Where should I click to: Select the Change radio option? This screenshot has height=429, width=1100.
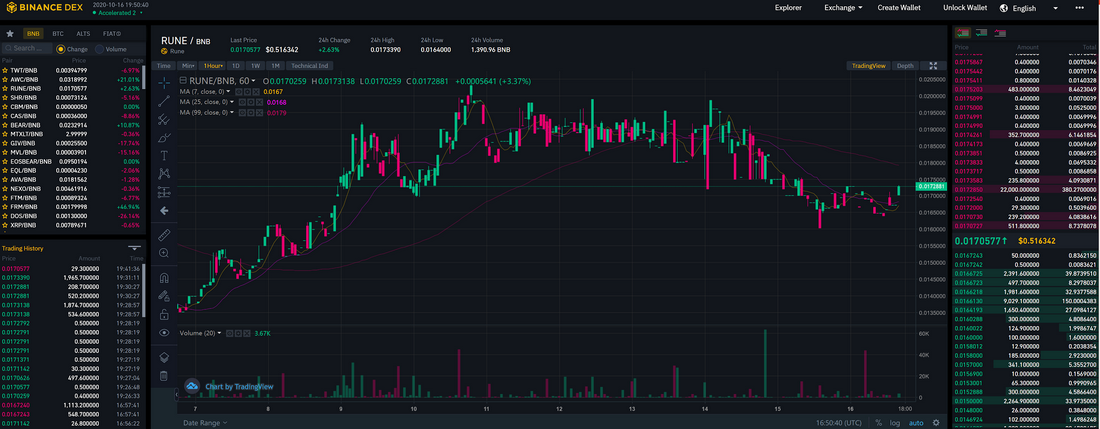(x=60, y=49)
